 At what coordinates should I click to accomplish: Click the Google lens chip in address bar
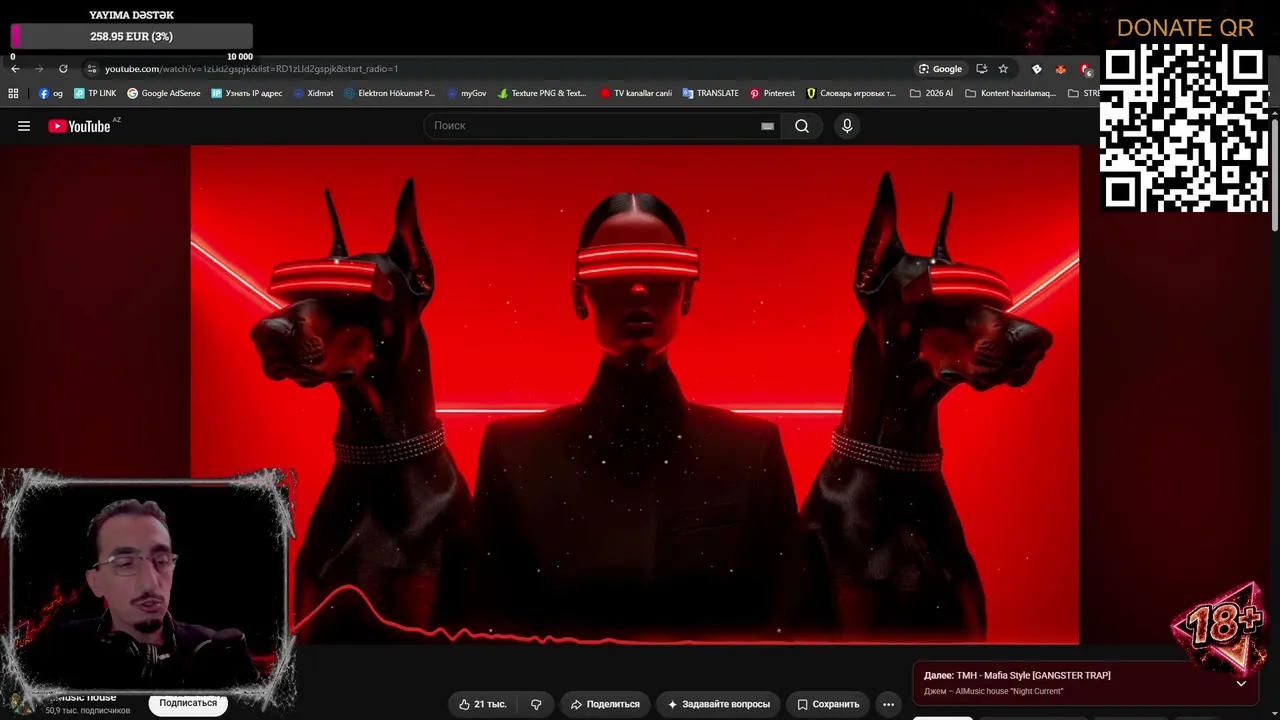pos(940,69)
